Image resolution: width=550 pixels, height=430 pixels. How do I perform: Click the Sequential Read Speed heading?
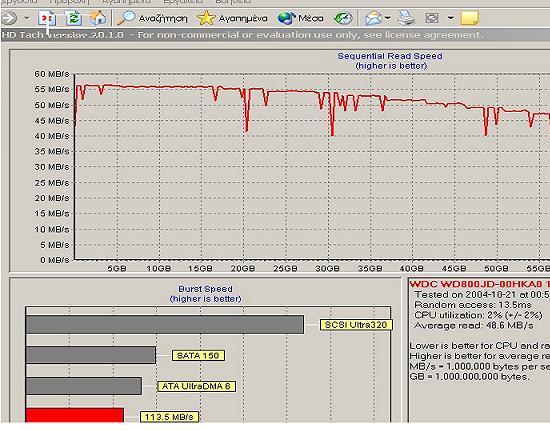pyautogui.click(x=390, y=56)
